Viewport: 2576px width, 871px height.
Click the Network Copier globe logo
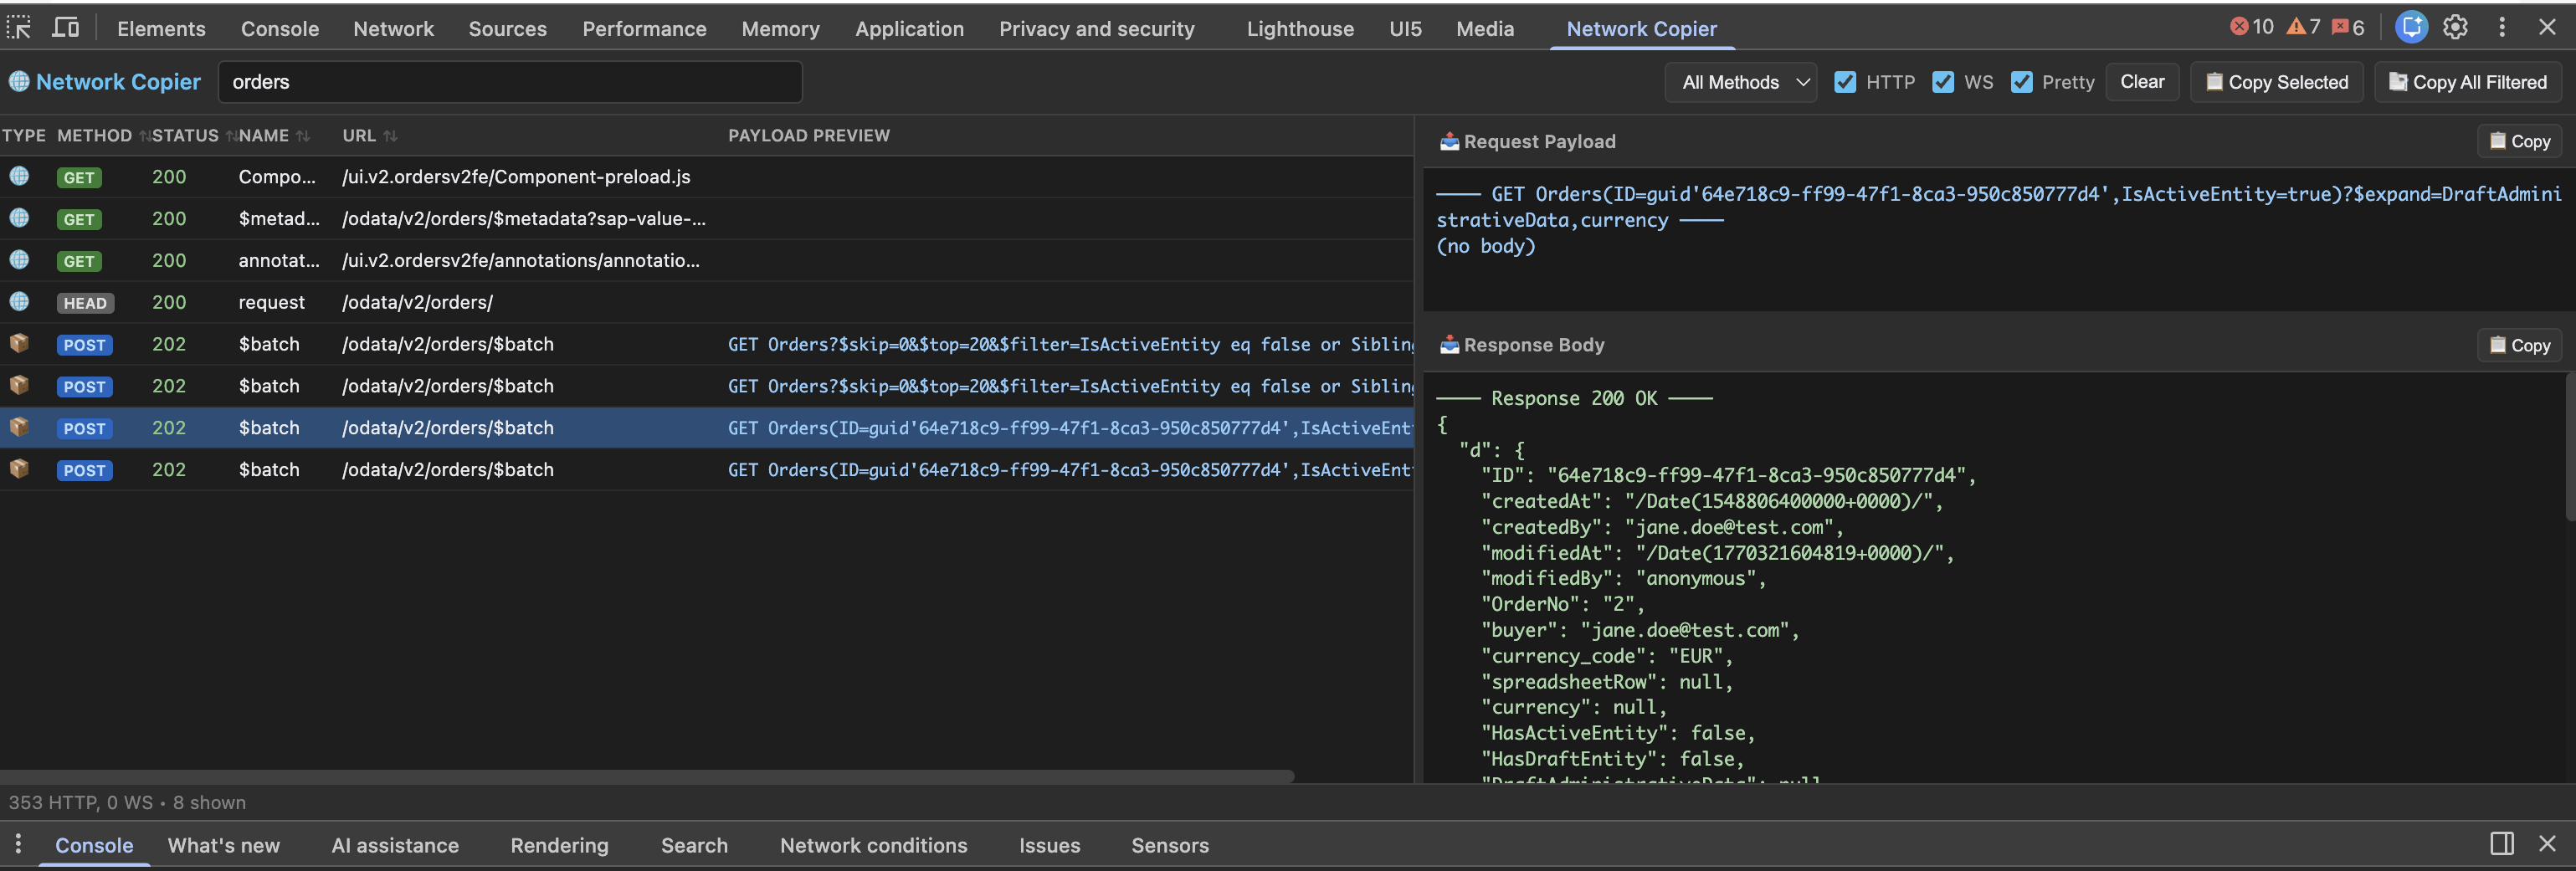tap(18, 81)
